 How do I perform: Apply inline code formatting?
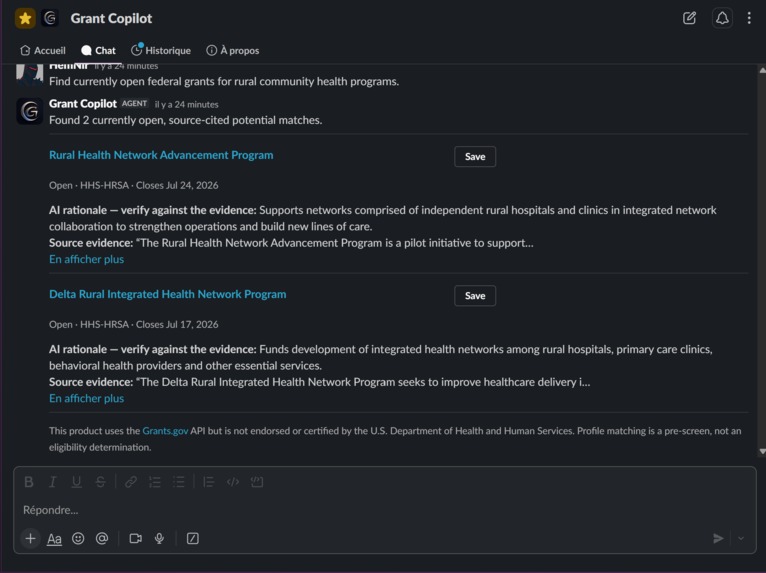(x=233, y=482)
